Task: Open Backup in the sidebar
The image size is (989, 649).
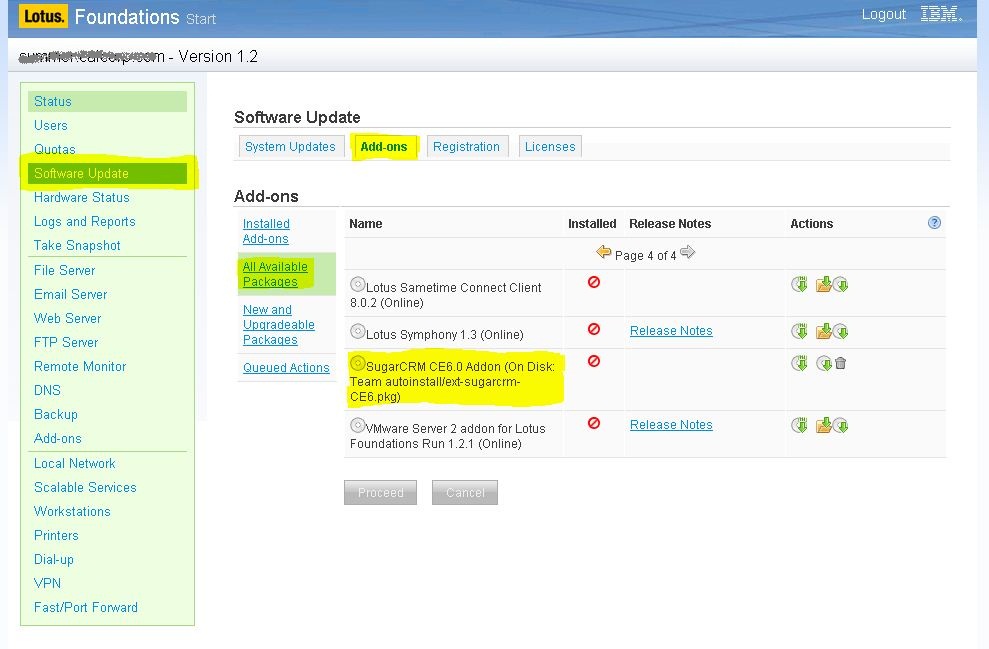Action: pos(56,414)
